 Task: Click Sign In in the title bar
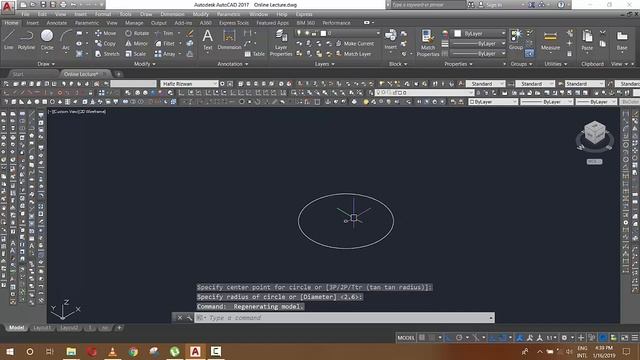point(490,4)
